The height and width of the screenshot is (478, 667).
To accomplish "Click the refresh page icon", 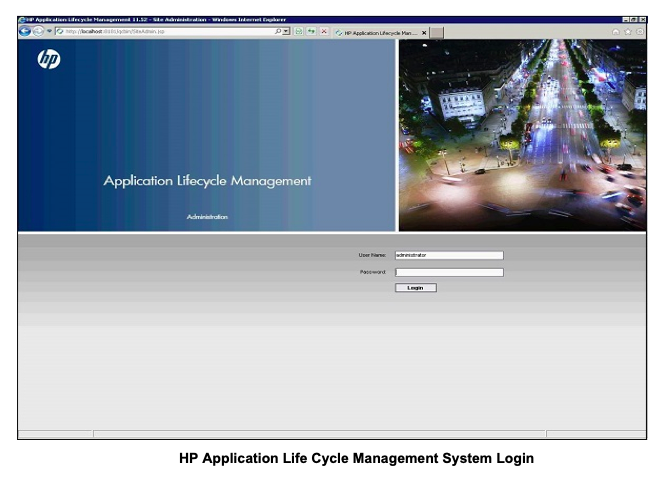I will click(311, 31).
